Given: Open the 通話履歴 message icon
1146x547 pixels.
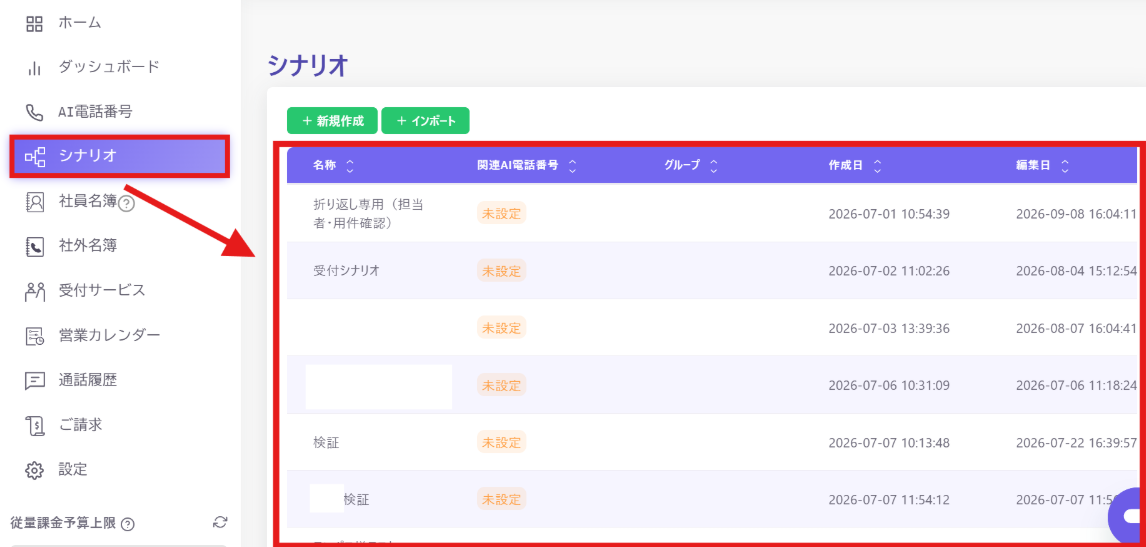Looking at the screenshot, I should 34,380.
